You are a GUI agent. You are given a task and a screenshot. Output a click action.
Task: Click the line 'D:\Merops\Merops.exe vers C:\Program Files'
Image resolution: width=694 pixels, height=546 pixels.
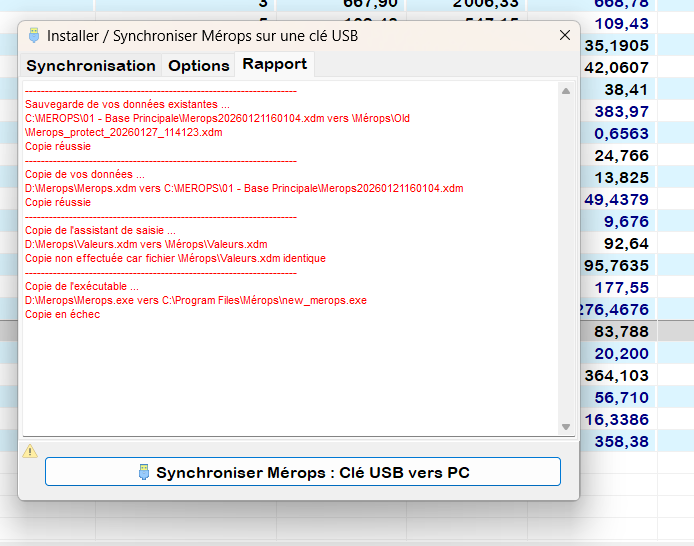(x=196, y=300)
